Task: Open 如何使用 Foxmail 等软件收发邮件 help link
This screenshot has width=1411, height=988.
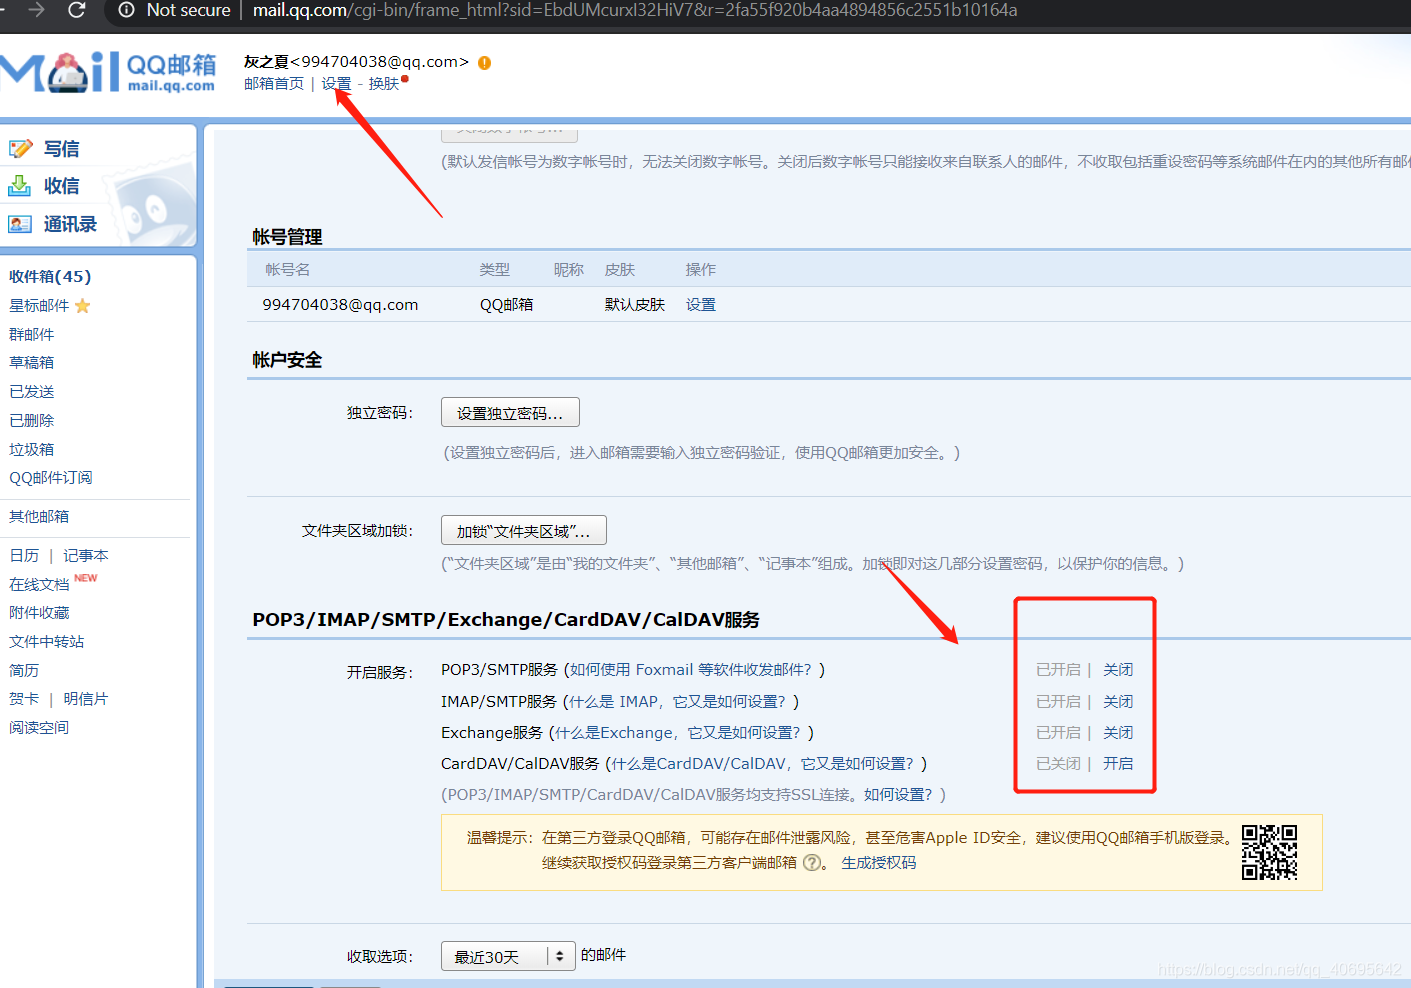Action: [x=691, y=670]
